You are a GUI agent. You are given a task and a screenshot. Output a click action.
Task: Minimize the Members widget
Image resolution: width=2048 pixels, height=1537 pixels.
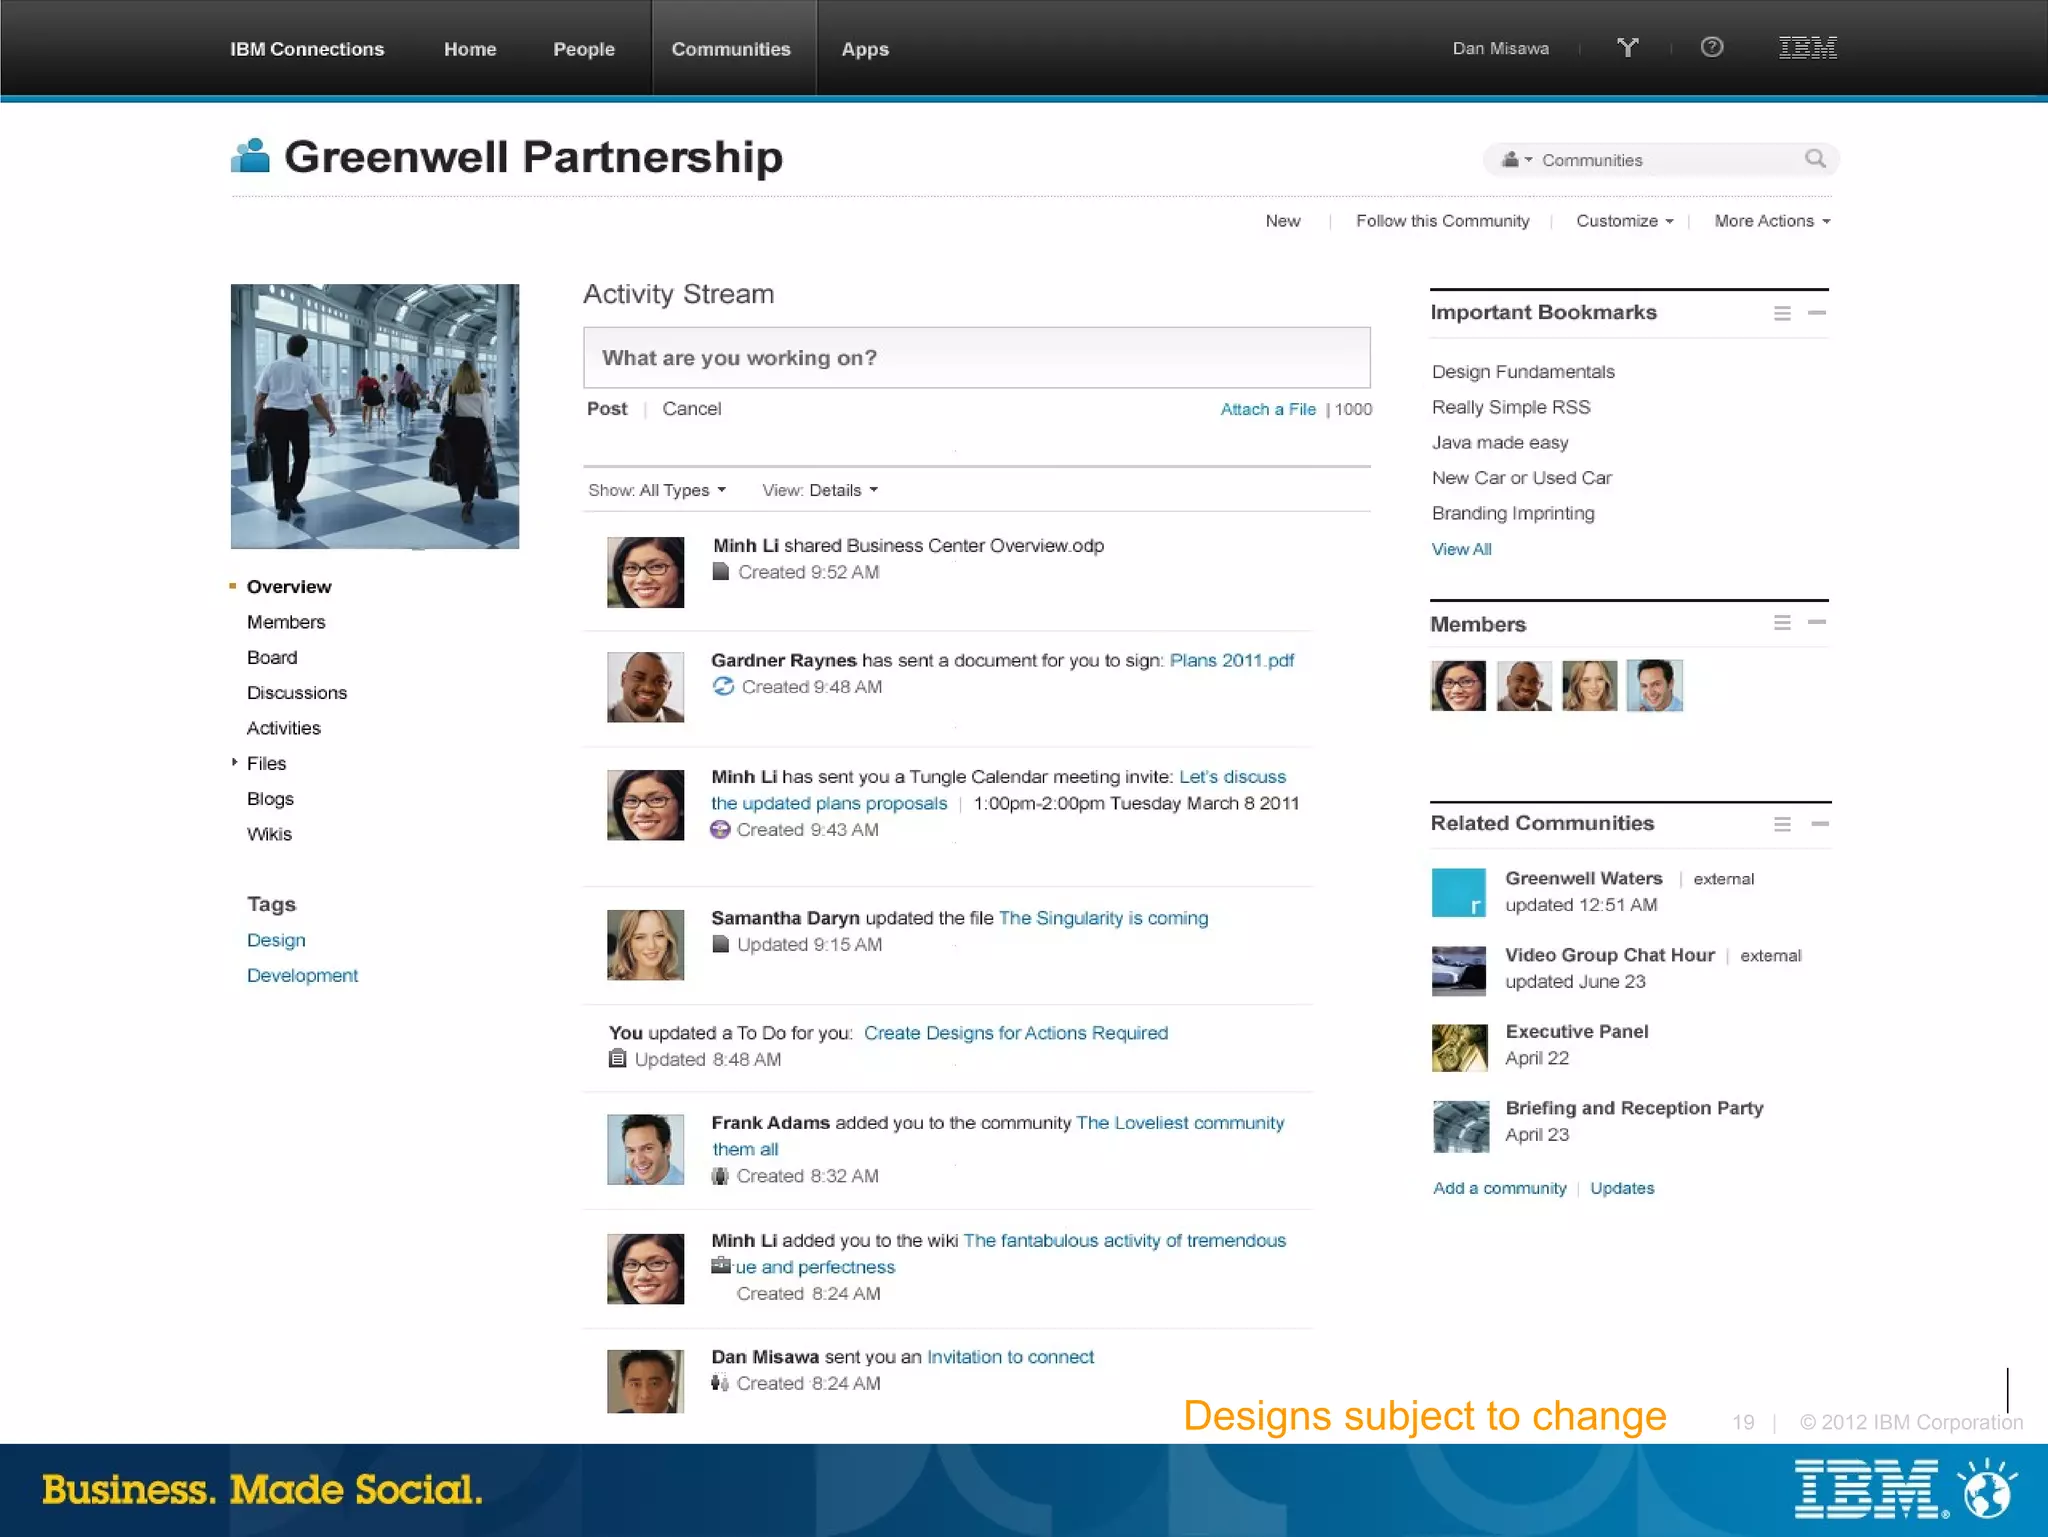click(1817, 622)
